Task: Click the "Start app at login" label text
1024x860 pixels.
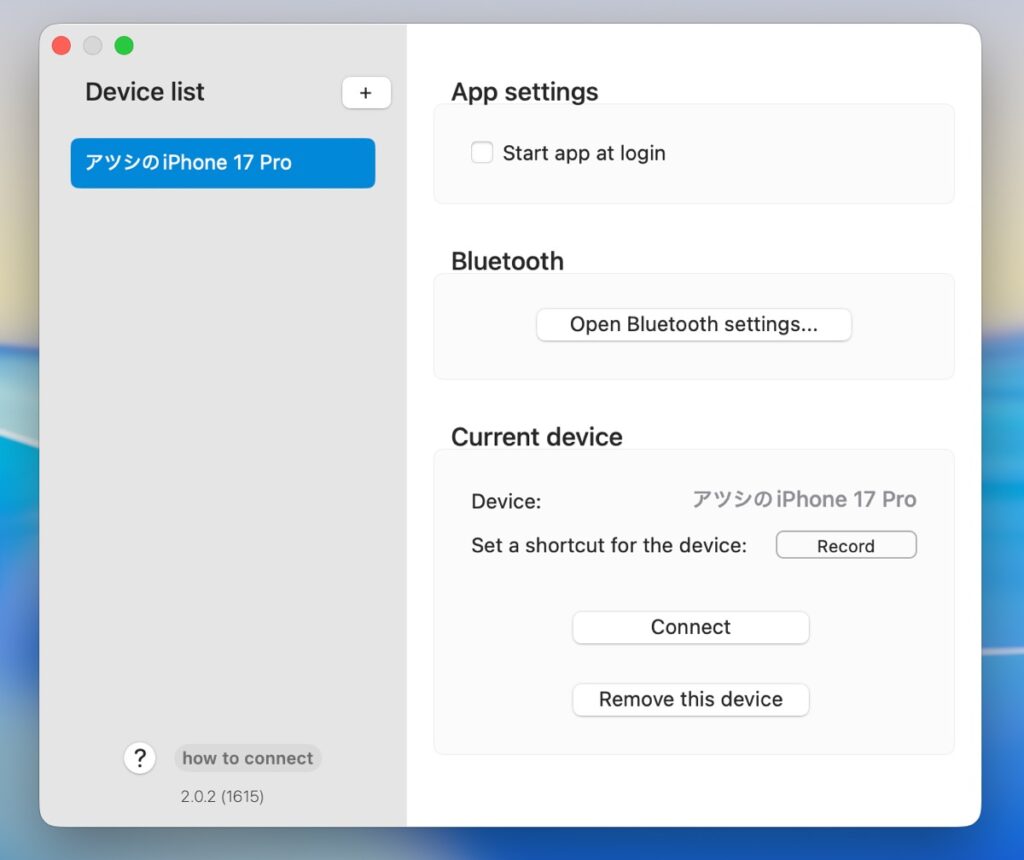Action: 583,153
